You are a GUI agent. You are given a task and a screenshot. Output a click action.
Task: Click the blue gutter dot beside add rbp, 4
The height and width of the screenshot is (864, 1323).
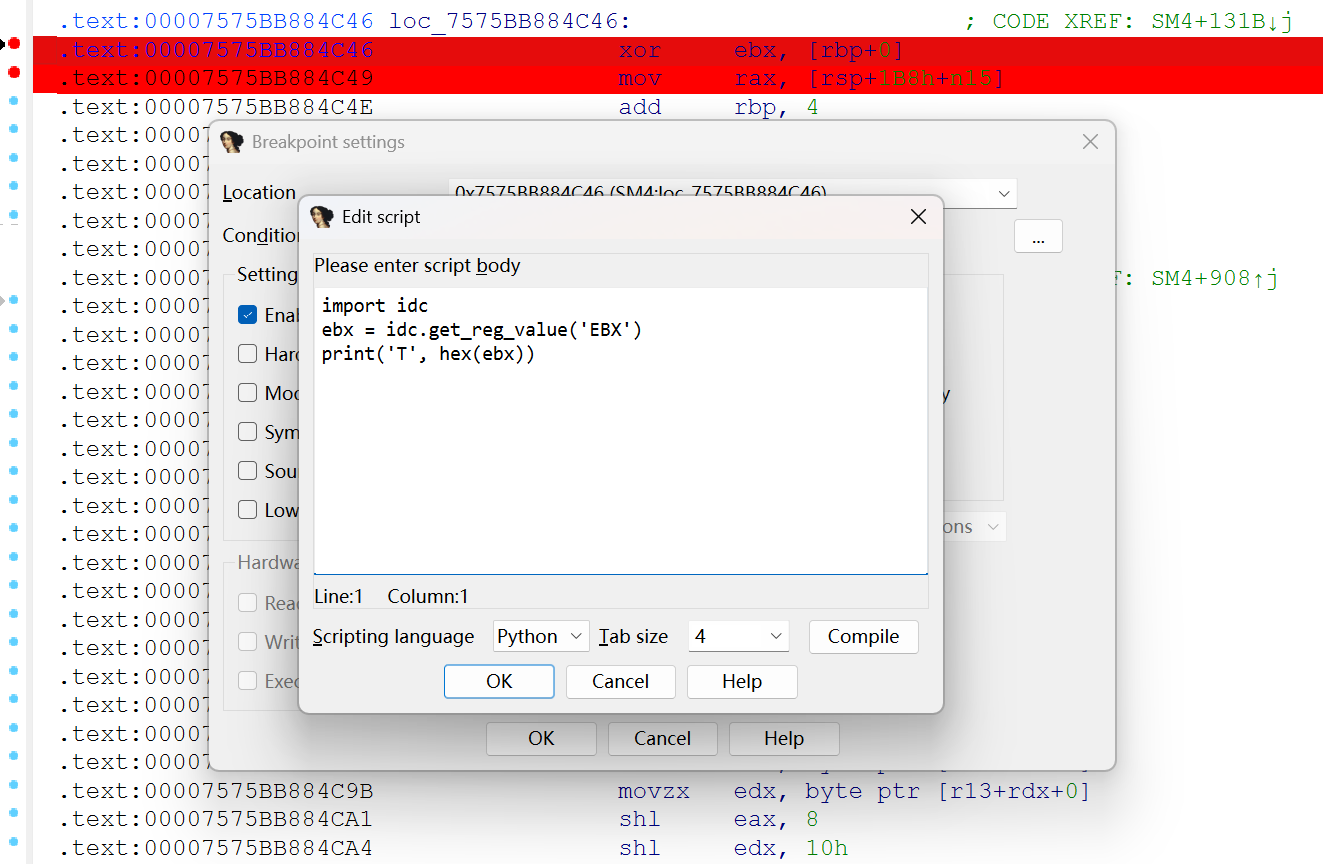click(x=14, y=101)
